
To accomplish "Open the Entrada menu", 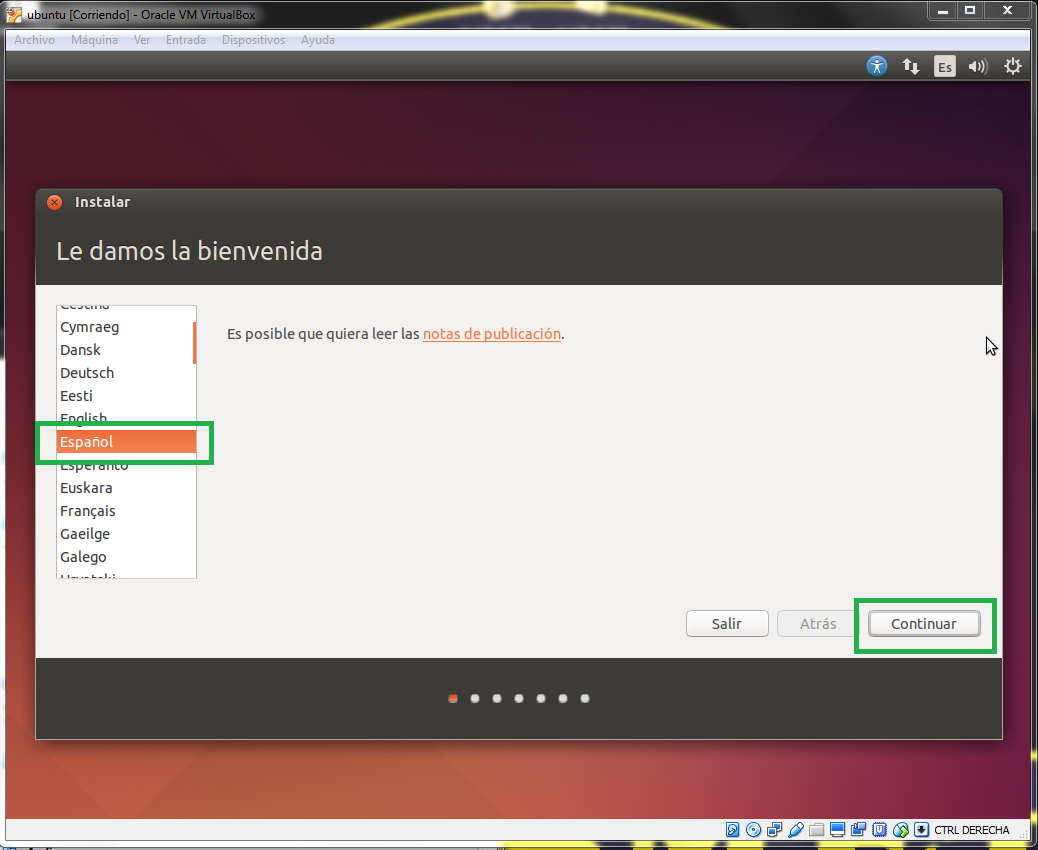I will pyautogui.click(x=185, y=40).
